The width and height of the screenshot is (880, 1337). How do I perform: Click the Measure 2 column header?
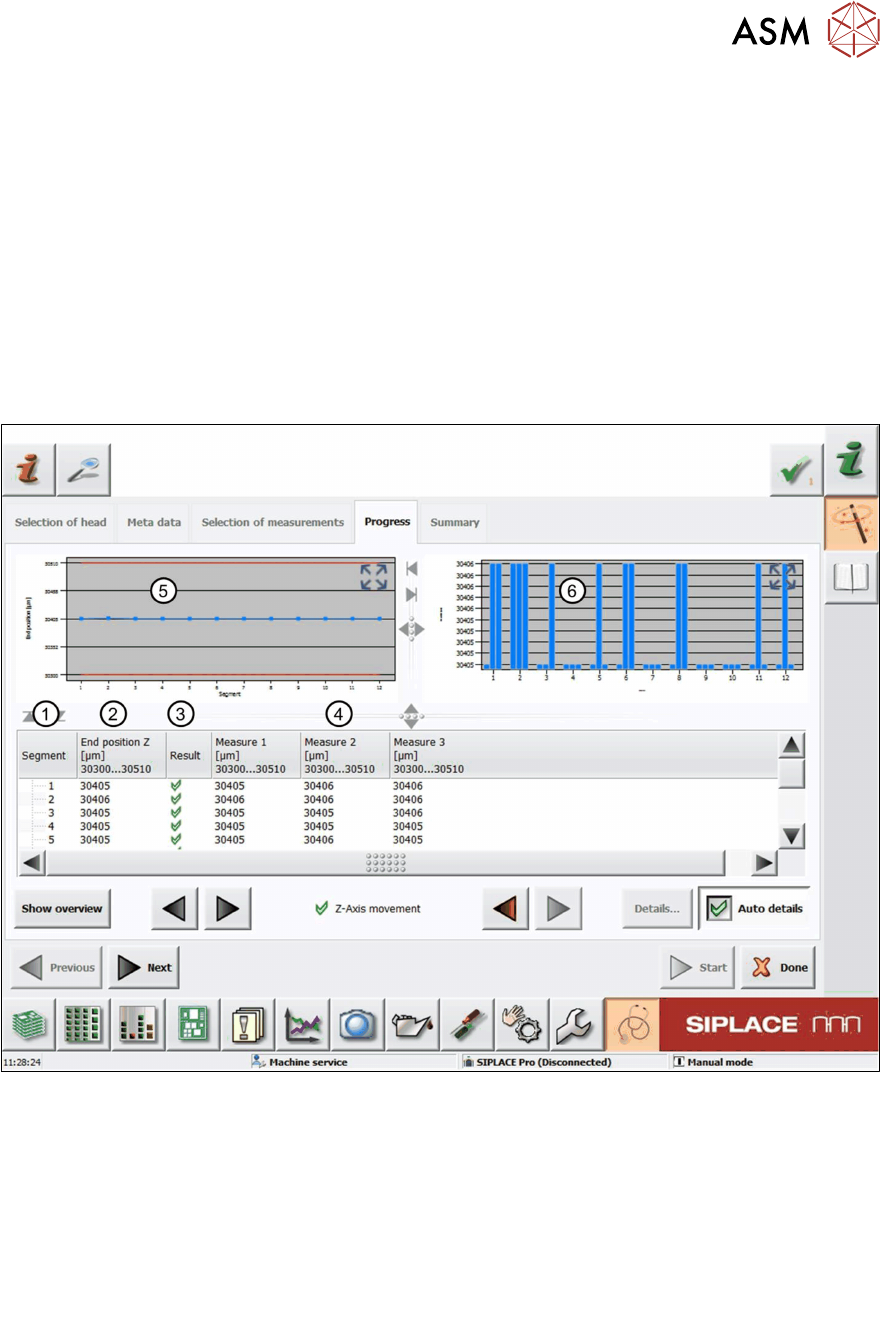pyautogui.click(x=345, y=756)
